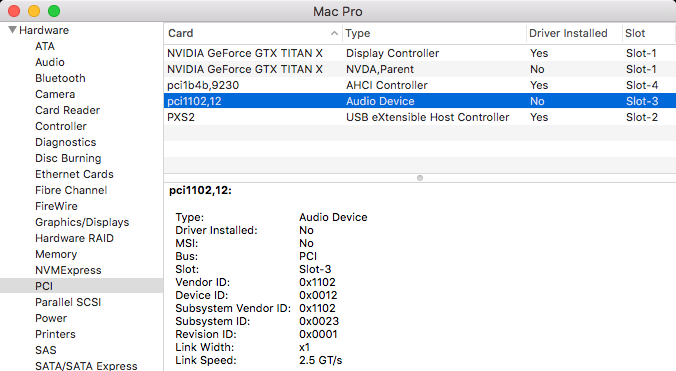676x371 pixels.
Task: Select the Memory sidebar item
Action: click(x=56, y=254)
